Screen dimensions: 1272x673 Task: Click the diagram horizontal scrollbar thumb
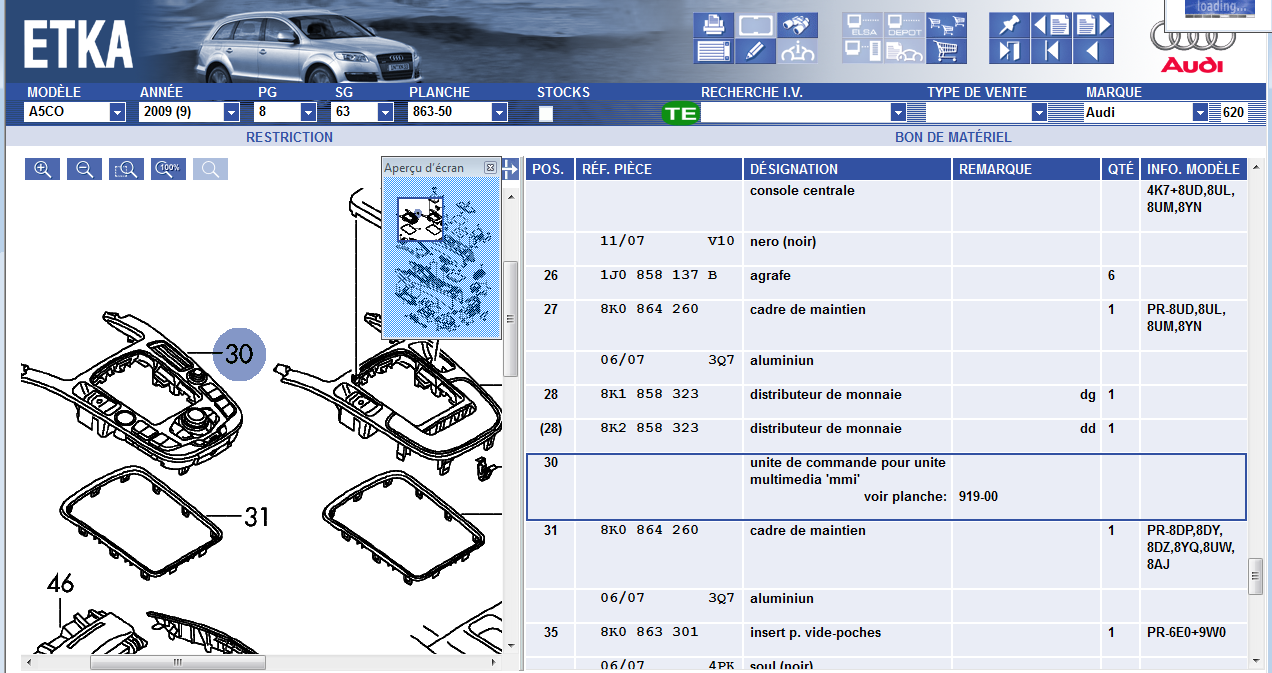[177, 662]
